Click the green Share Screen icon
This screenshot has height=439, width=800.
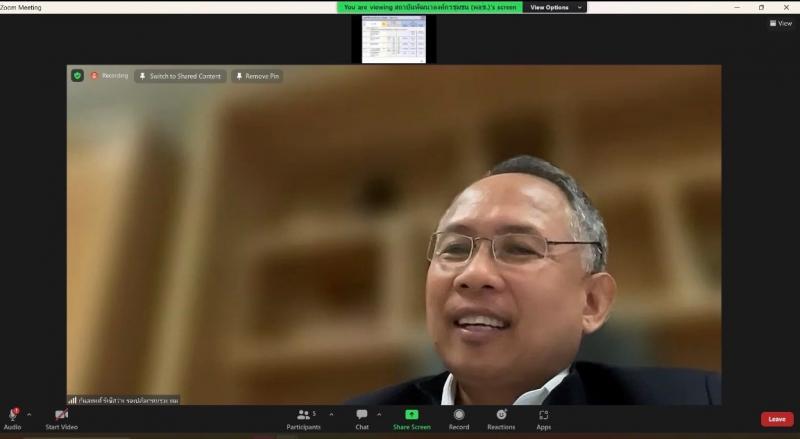412,414
